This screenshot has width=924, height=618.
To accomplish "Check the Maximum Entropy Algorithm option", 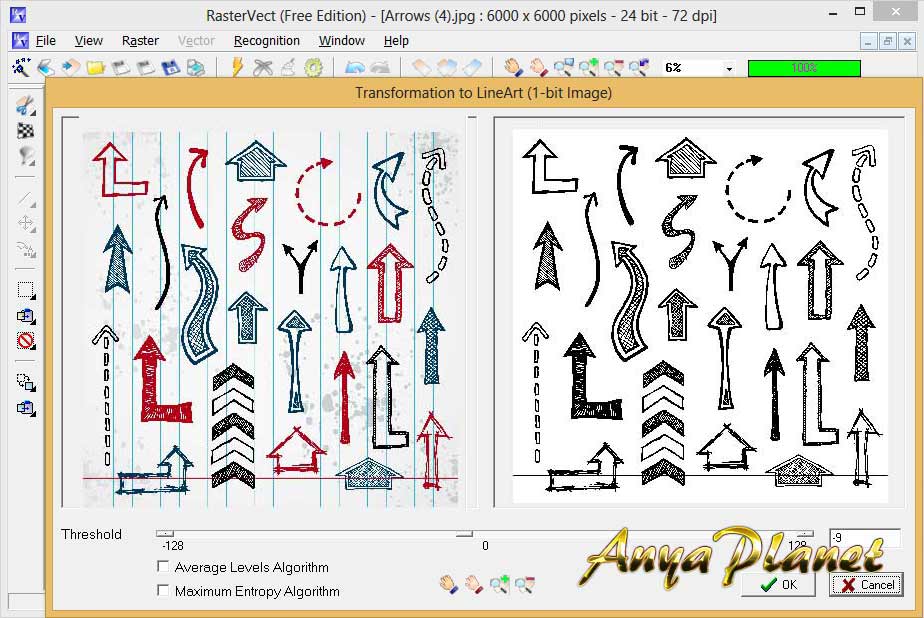I will tap(164, 591).
